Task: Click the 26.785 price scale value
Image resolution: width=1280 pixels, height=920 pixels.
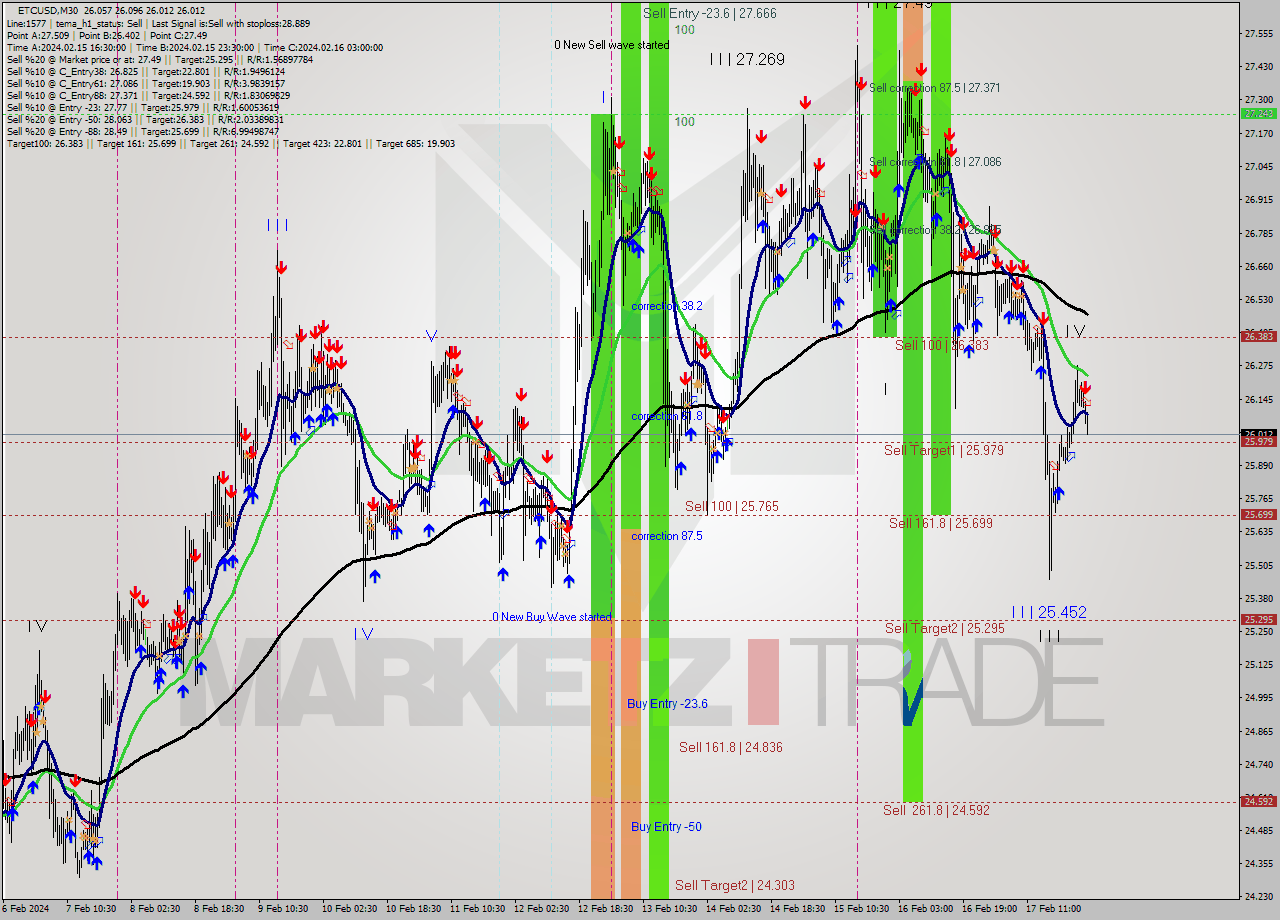Action: click(x=1258, y=233)
